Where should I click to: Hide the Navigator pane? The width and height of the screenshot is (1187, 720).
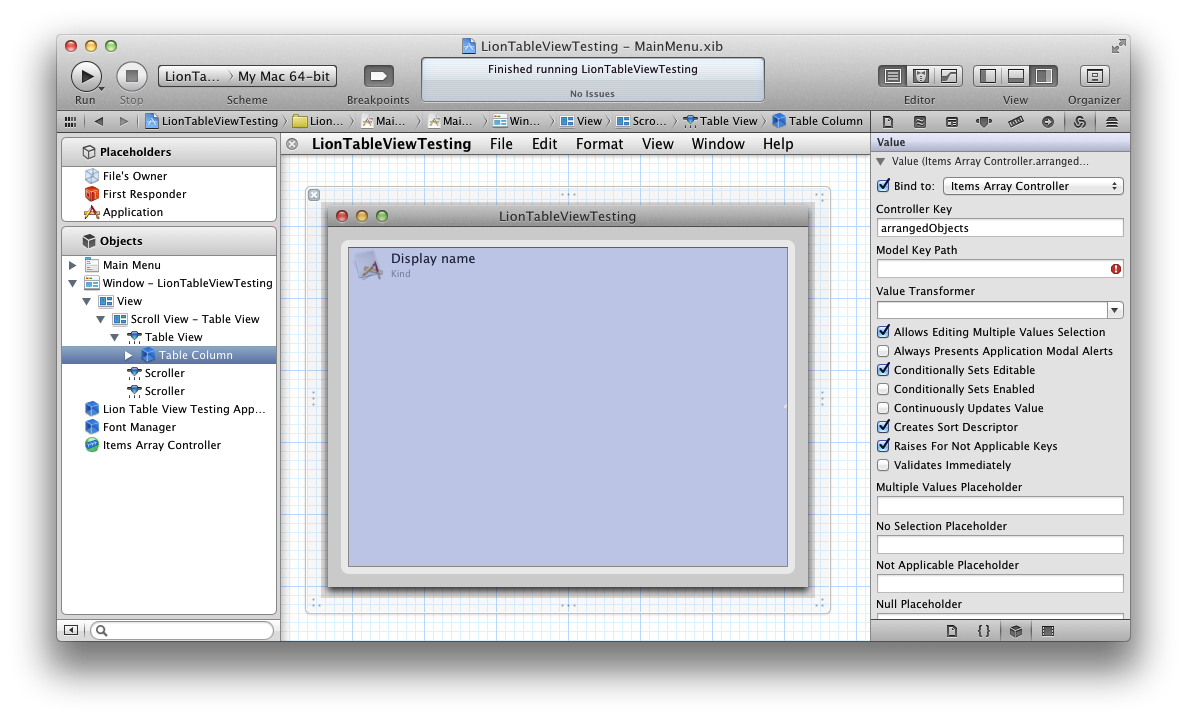988,76
